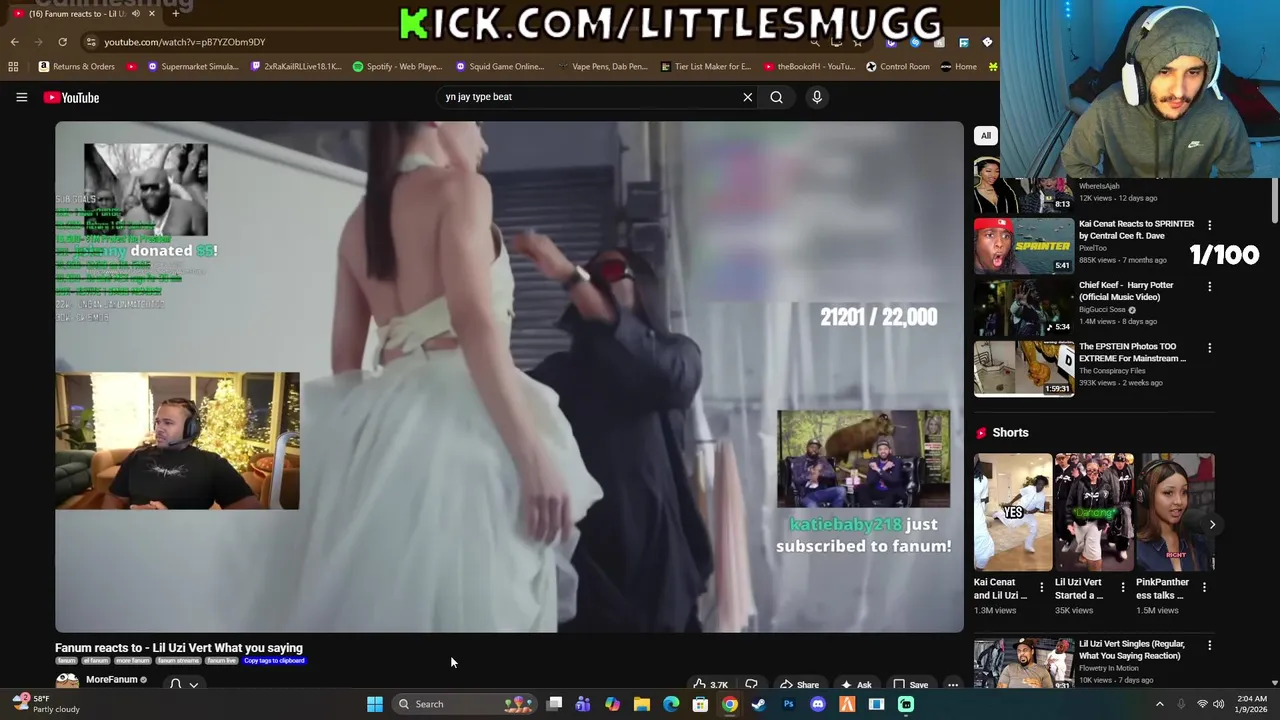Copy tags to clipboard button
This screenshot has width=1280, height=720.
(274, 661)
